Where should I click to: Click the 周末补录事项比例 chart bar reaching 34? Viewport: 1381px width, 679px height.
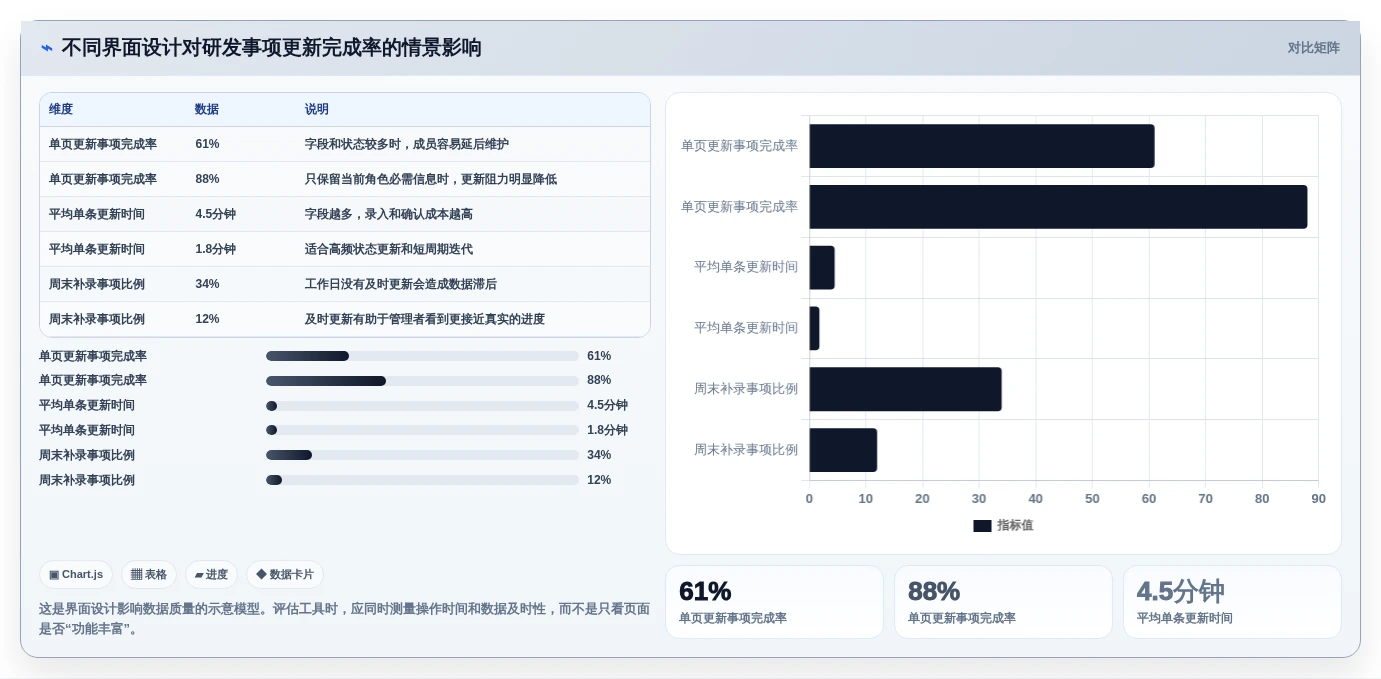(x=906, y=389)
